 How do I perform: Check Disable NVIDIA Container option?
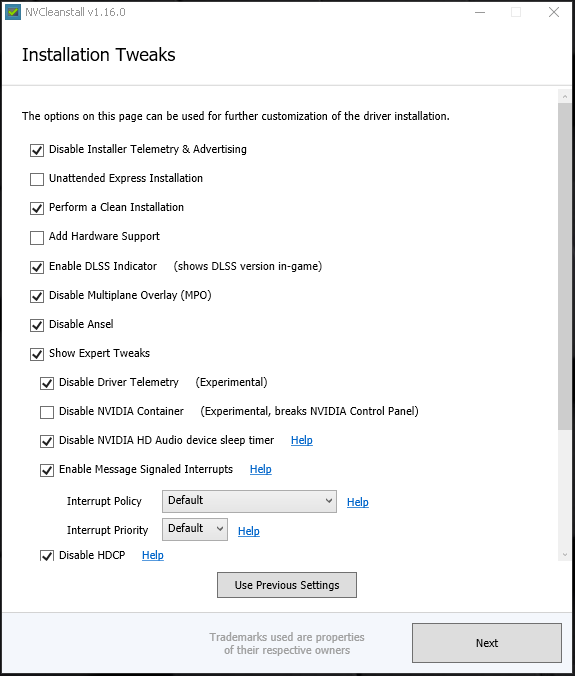pyautogui.click(x=47, y=412)
